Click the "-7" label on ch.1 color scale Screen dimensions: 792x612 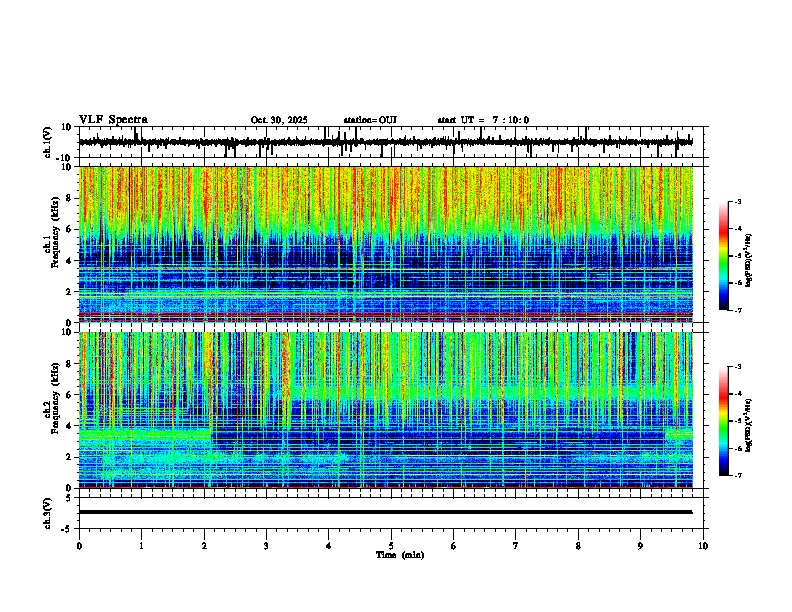tap(738, 310)
